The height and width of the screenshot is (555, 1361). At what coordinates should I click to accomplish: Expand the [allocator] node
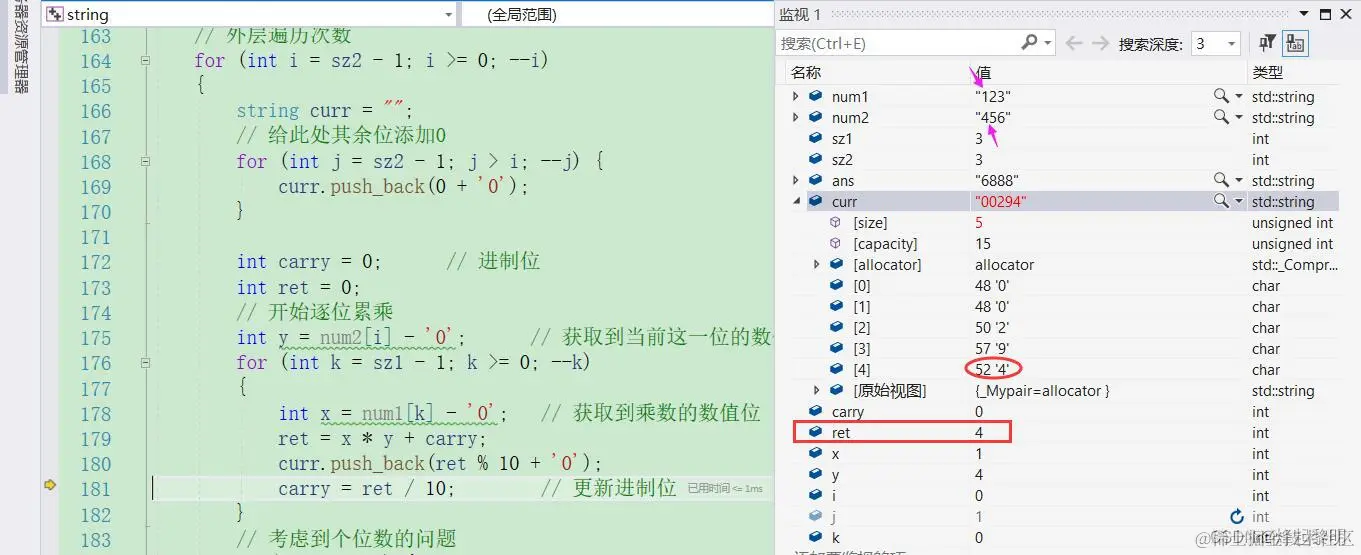(x=817, y=264)
